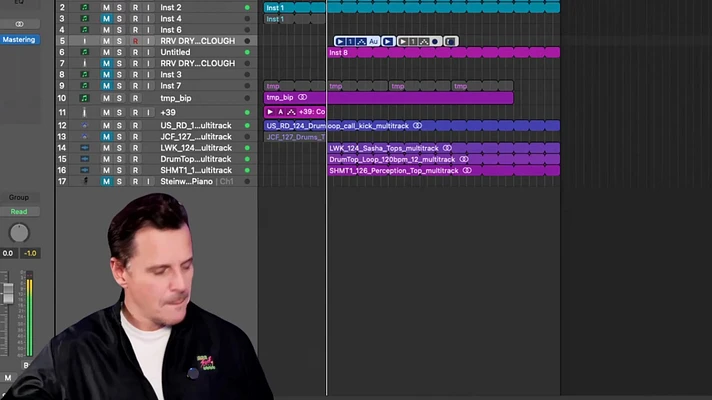The width and height of the screenshot is (712, 400).
Task: Click the waveform icon on SHMT1_1 track
Action: tap(84, 170)
